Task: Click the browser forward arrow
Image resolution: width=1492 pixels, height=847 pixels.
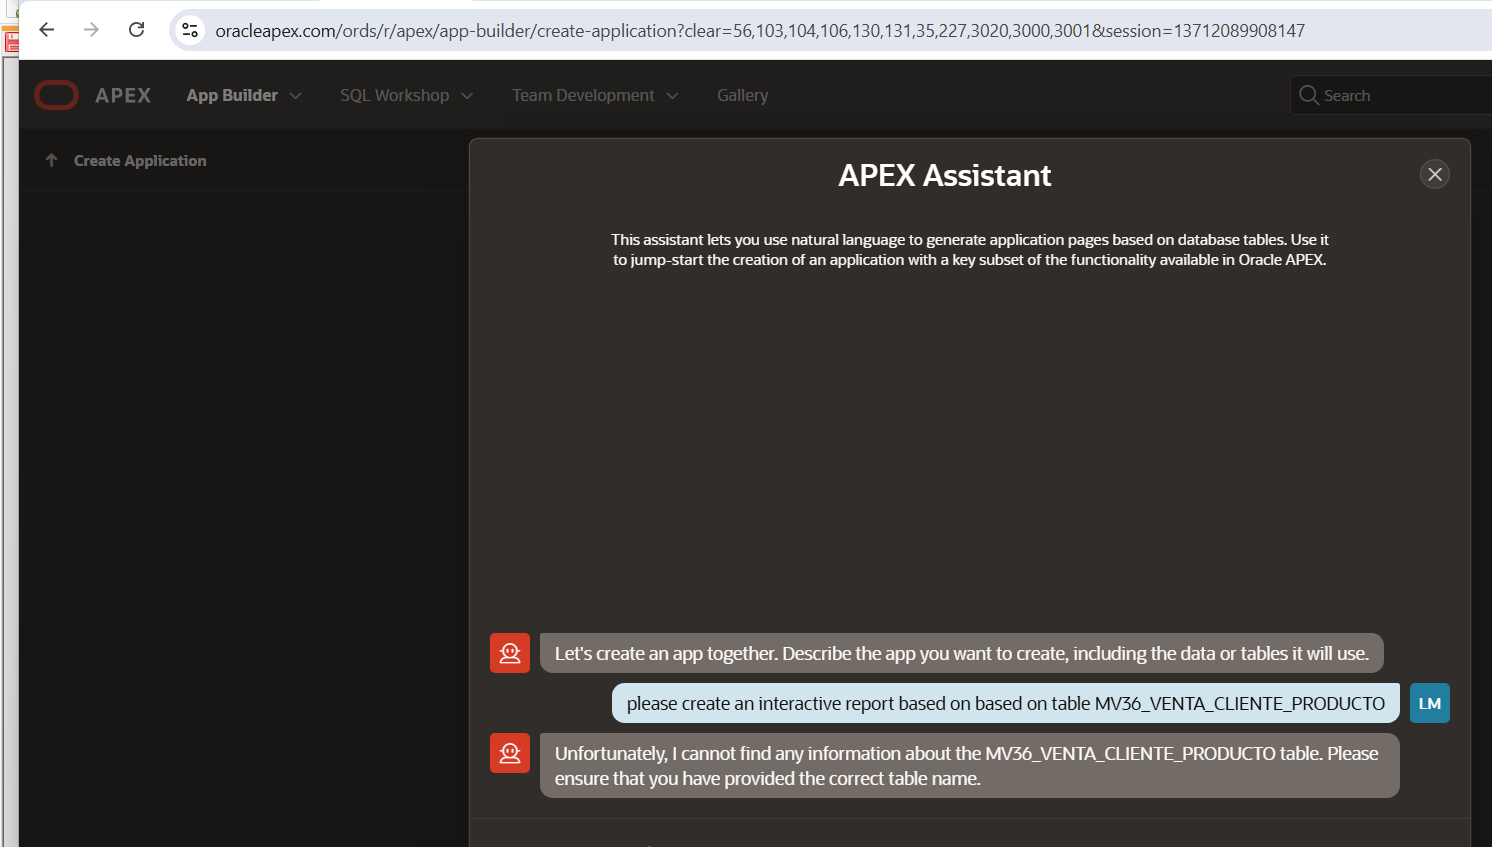Action: [92, 30]
